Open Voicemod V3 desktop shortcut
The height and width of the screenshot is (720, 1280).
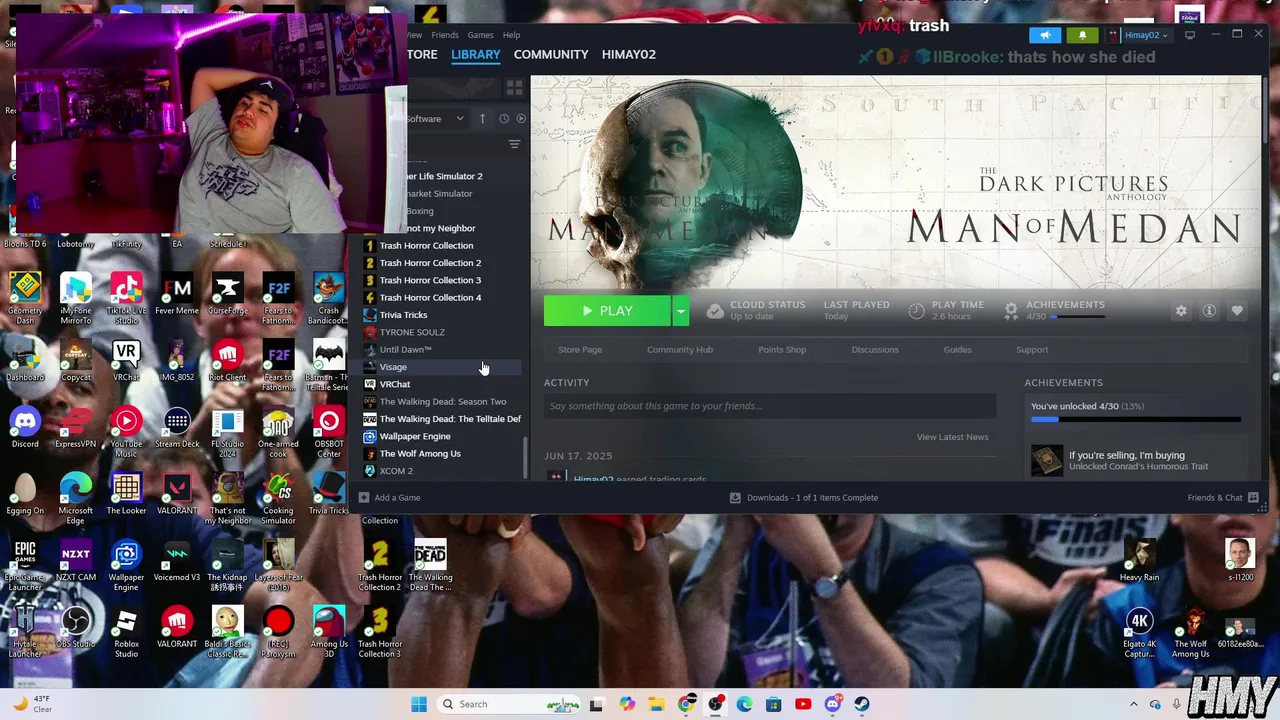click(177, 560)
